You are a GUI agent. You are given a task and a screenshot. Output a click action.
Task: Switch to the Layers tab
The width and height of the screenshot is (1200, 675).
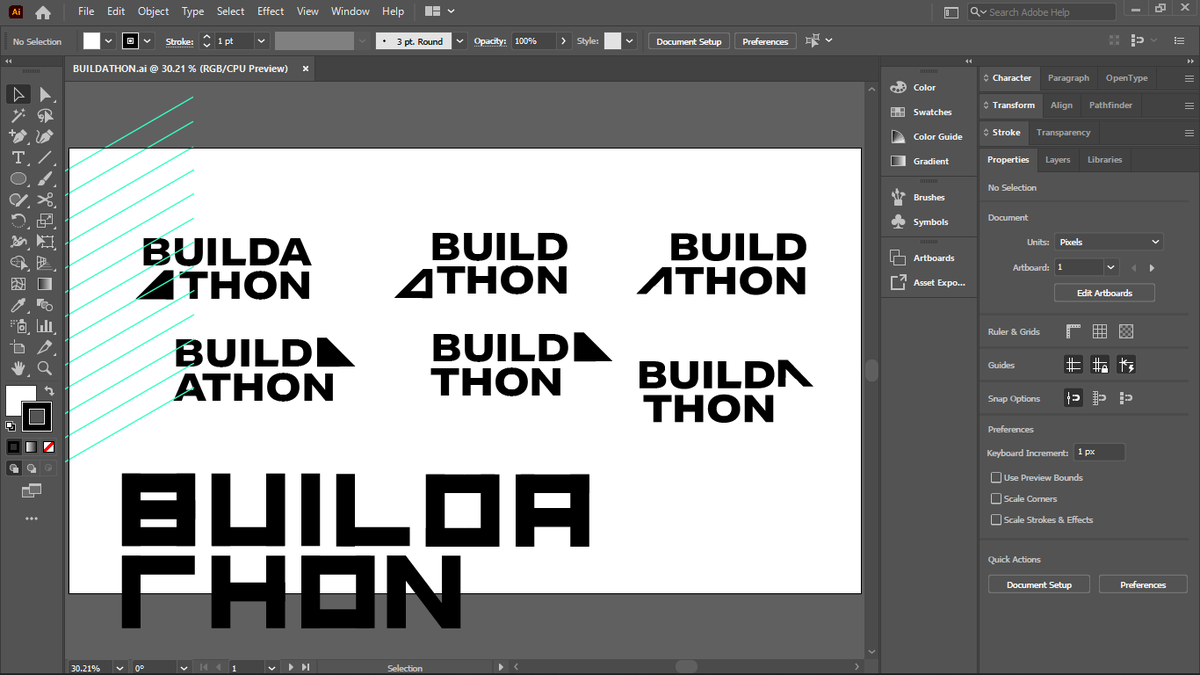tap(1057, 159)
